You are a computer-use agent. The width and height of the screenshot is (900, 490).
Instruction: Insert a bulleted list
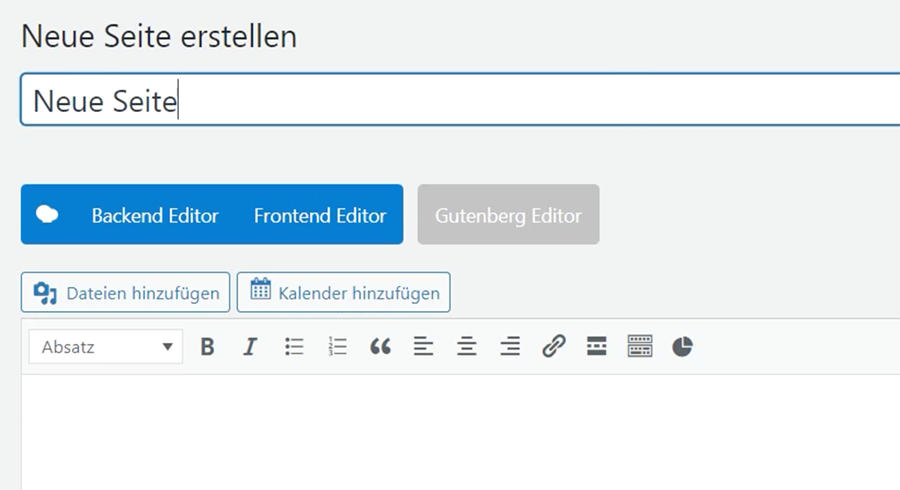tap(294, 347)
